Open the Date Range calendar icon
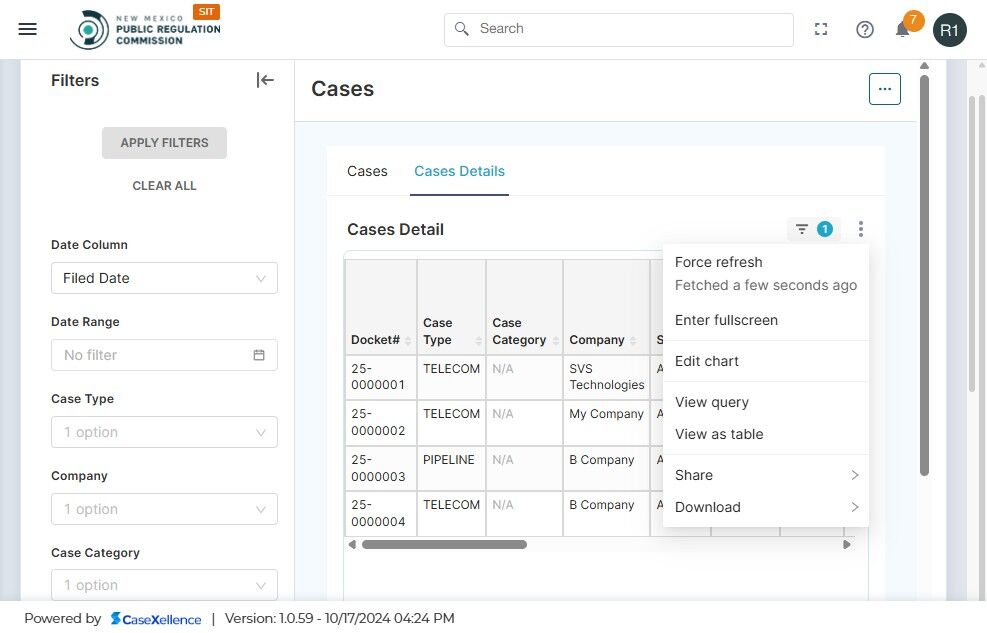Viewport: 987px width, 633px height. [x=259, y=355]
